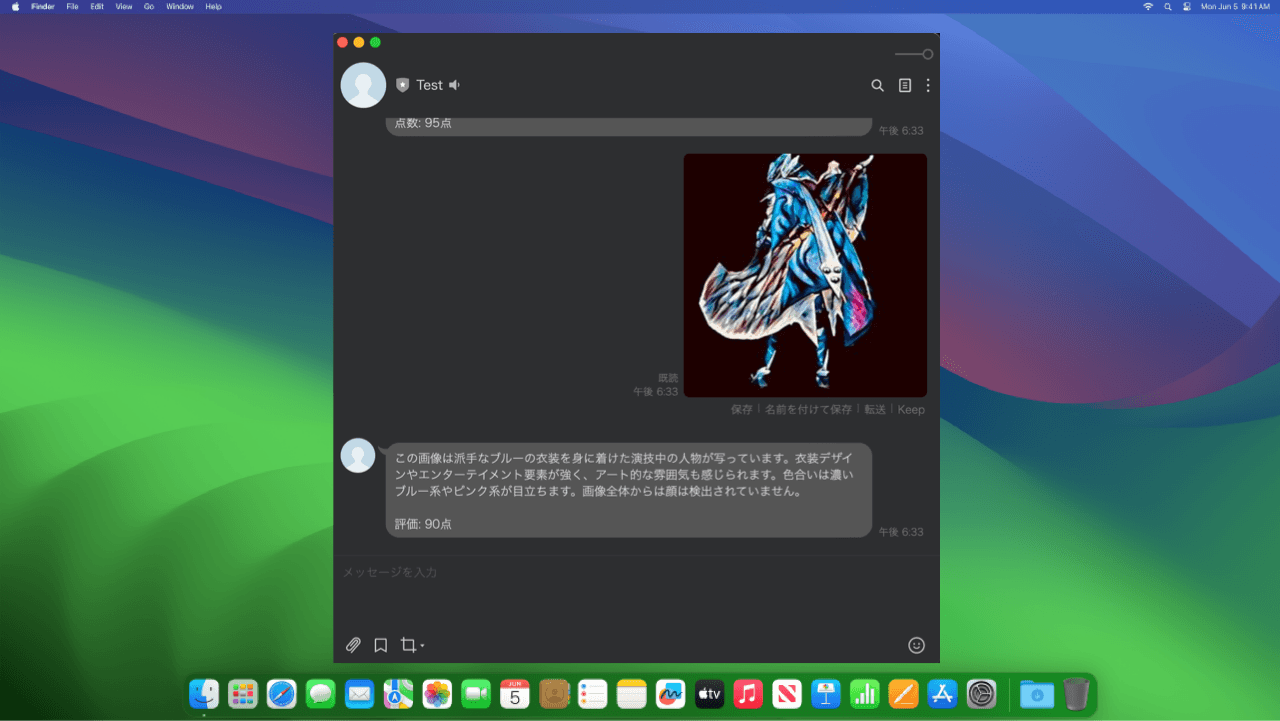Open chat search with magnifier icon

coord(877,86)
